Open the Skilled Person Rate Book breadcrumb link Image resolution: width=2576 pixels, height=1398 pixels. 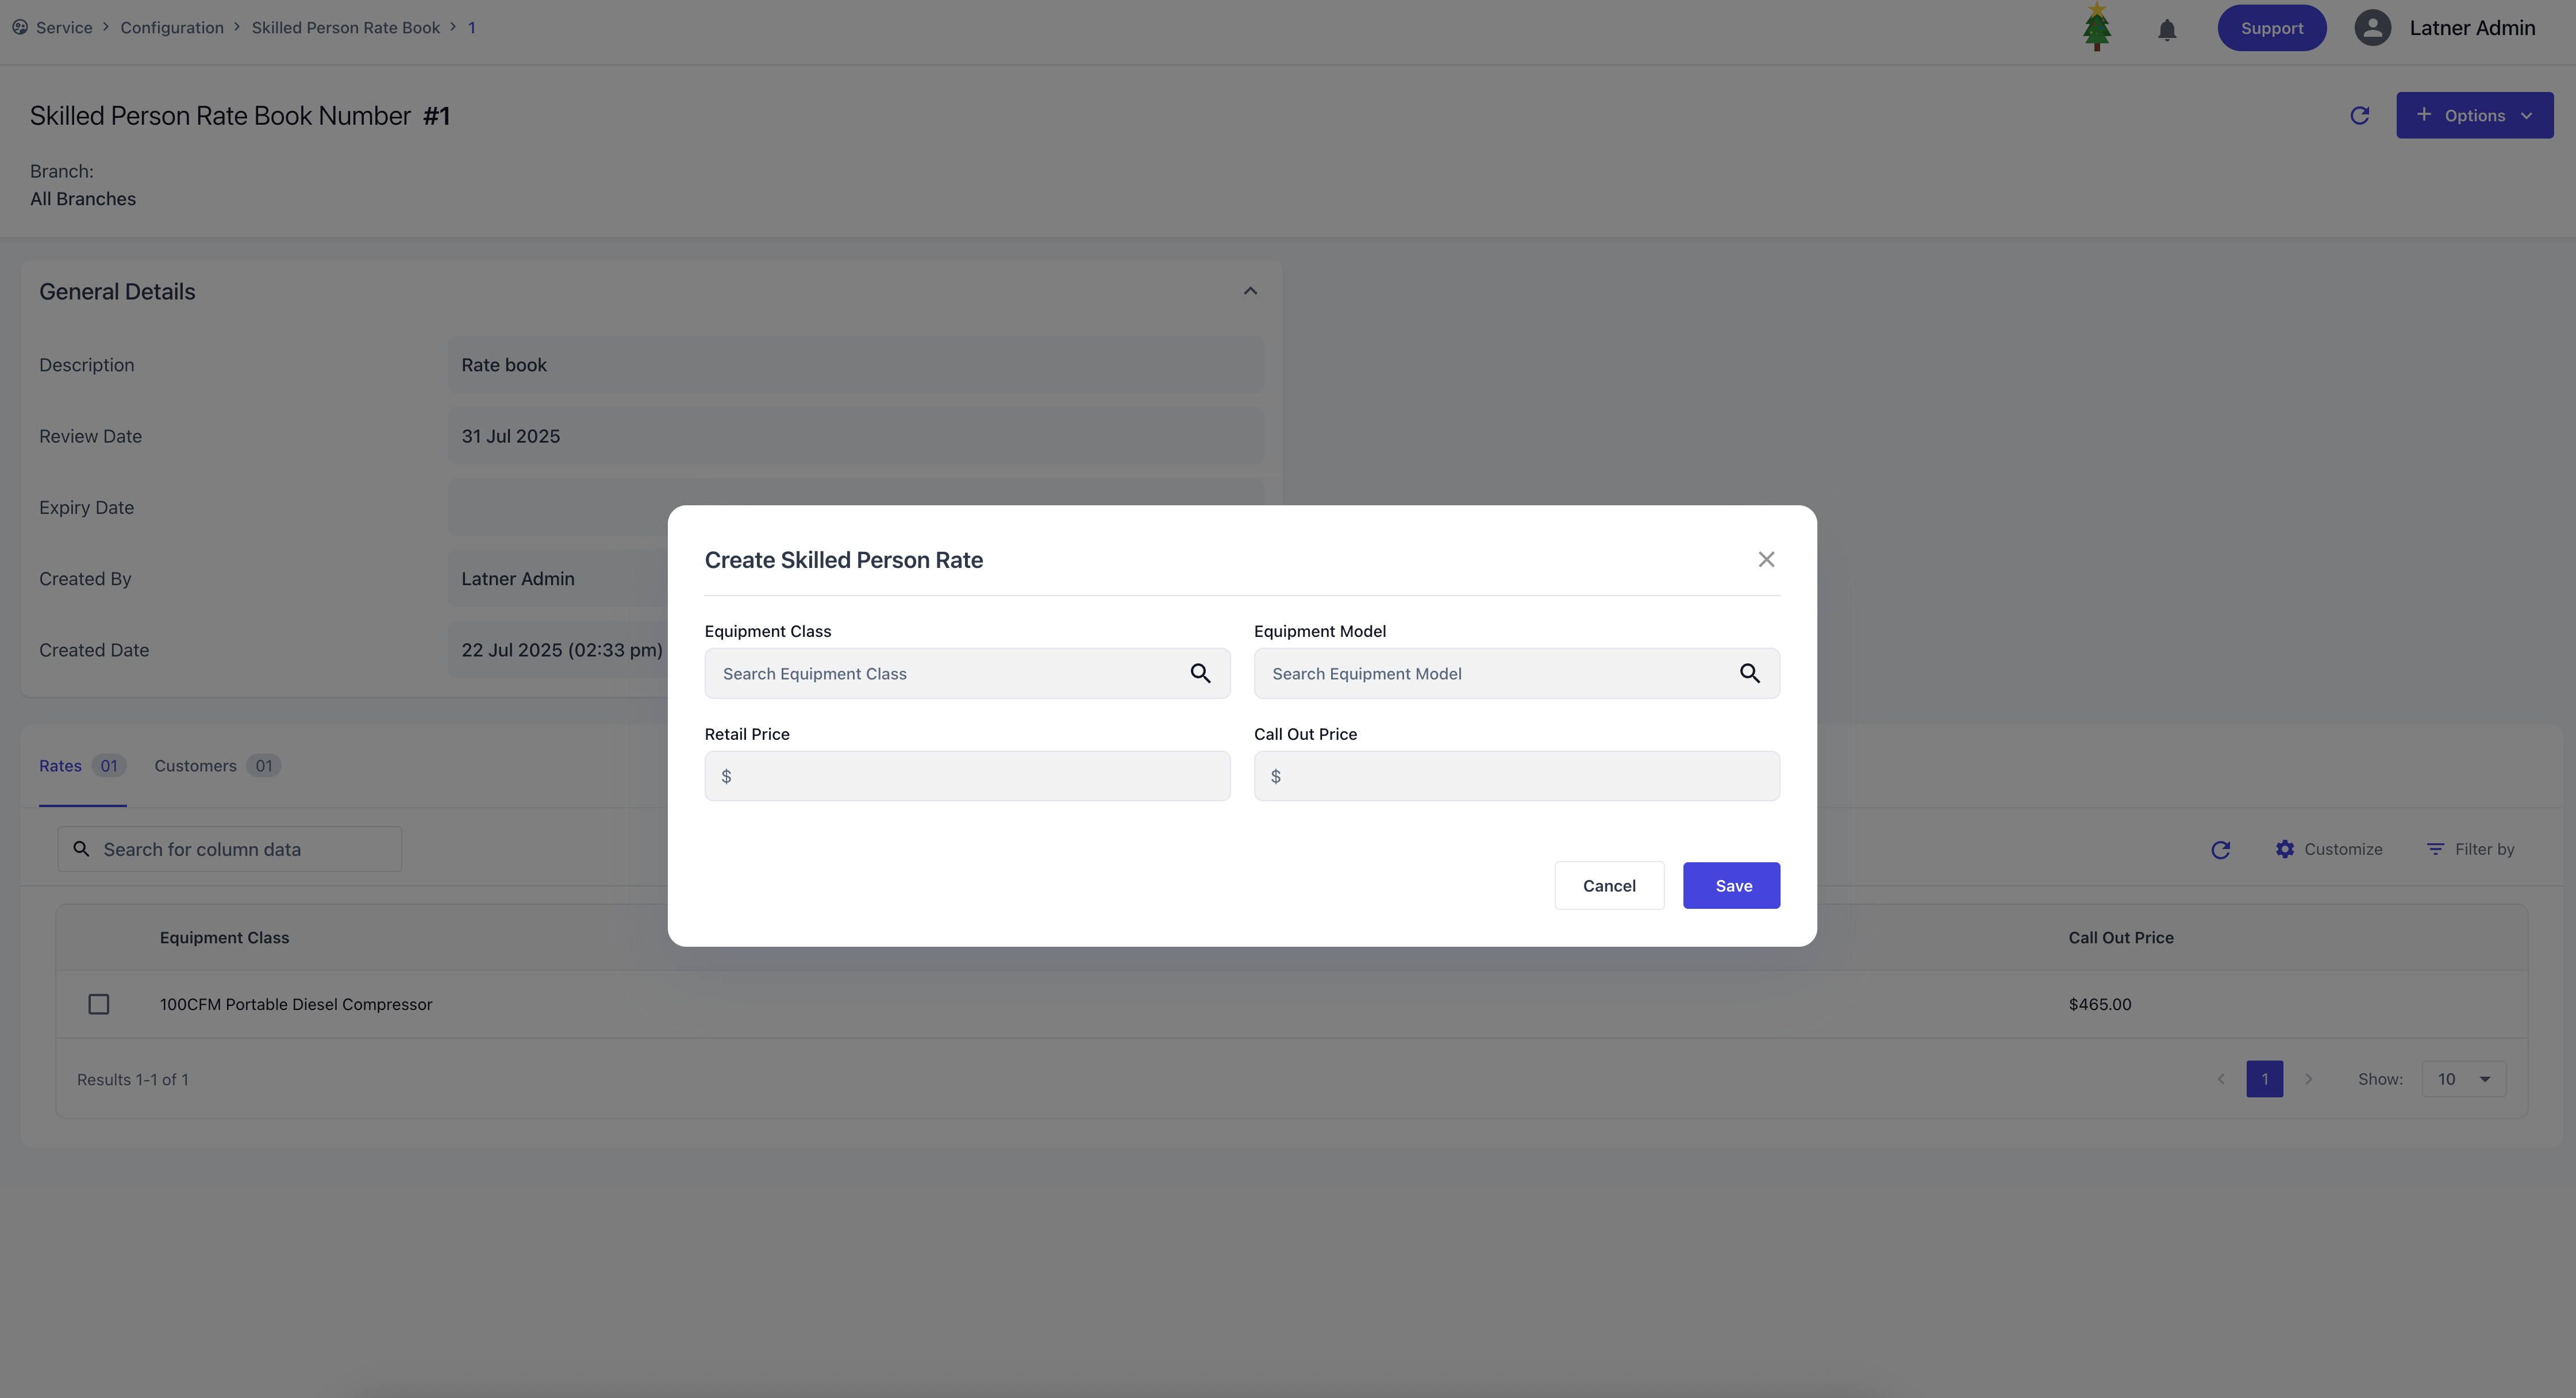pos(345,27)
